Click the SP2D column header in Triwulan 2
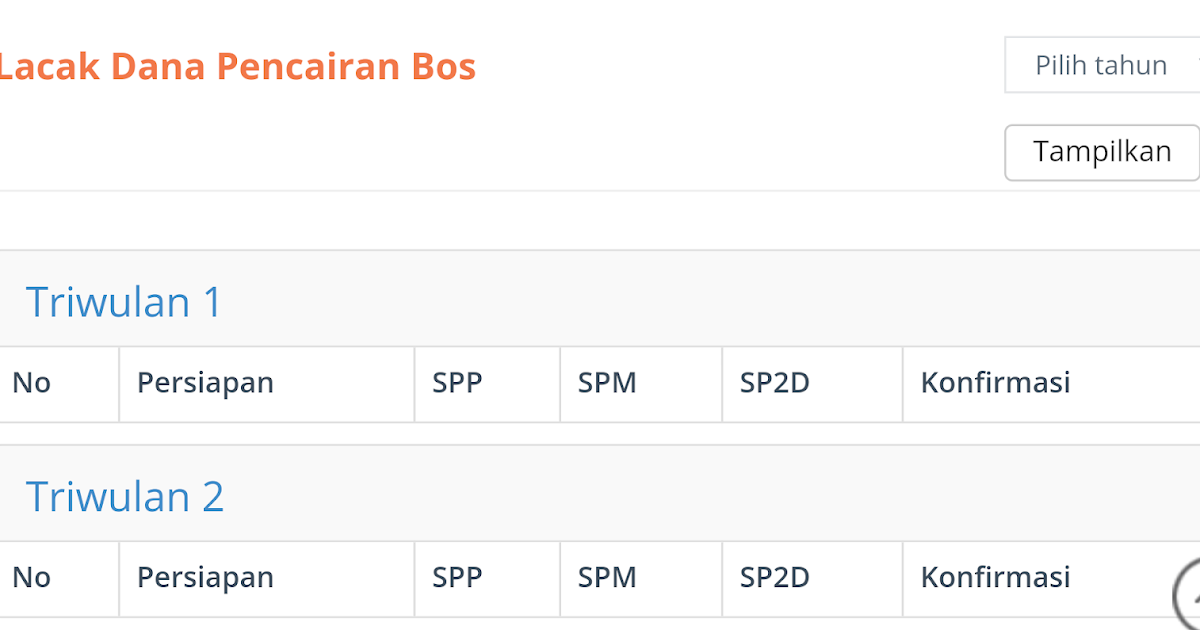The height and width of the screenshot is (630, 1200). pos(773,578)
